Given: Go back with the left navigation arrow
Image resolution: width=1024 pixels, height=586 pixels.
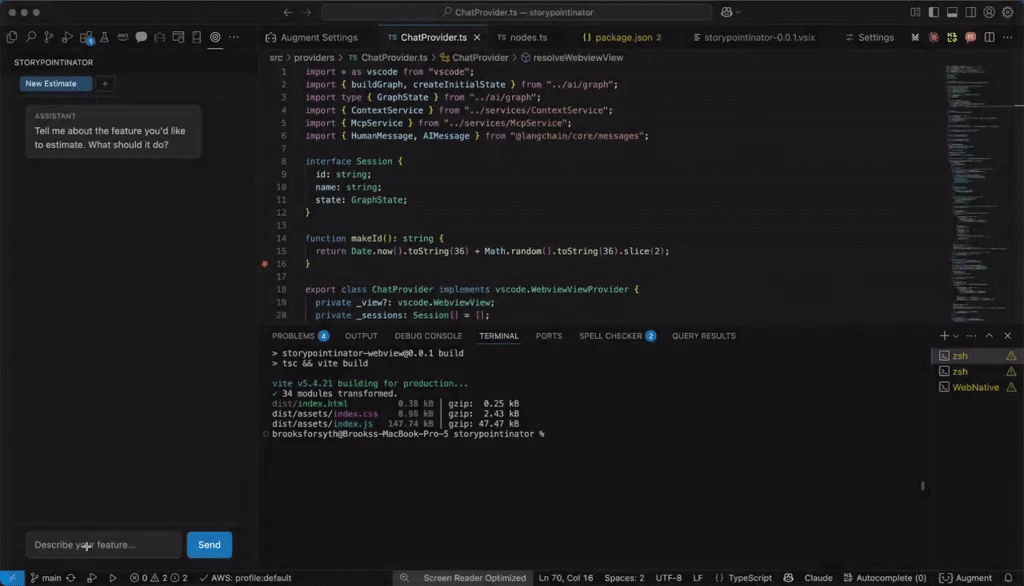Looking at the screenshot, I should coord(288,12).
